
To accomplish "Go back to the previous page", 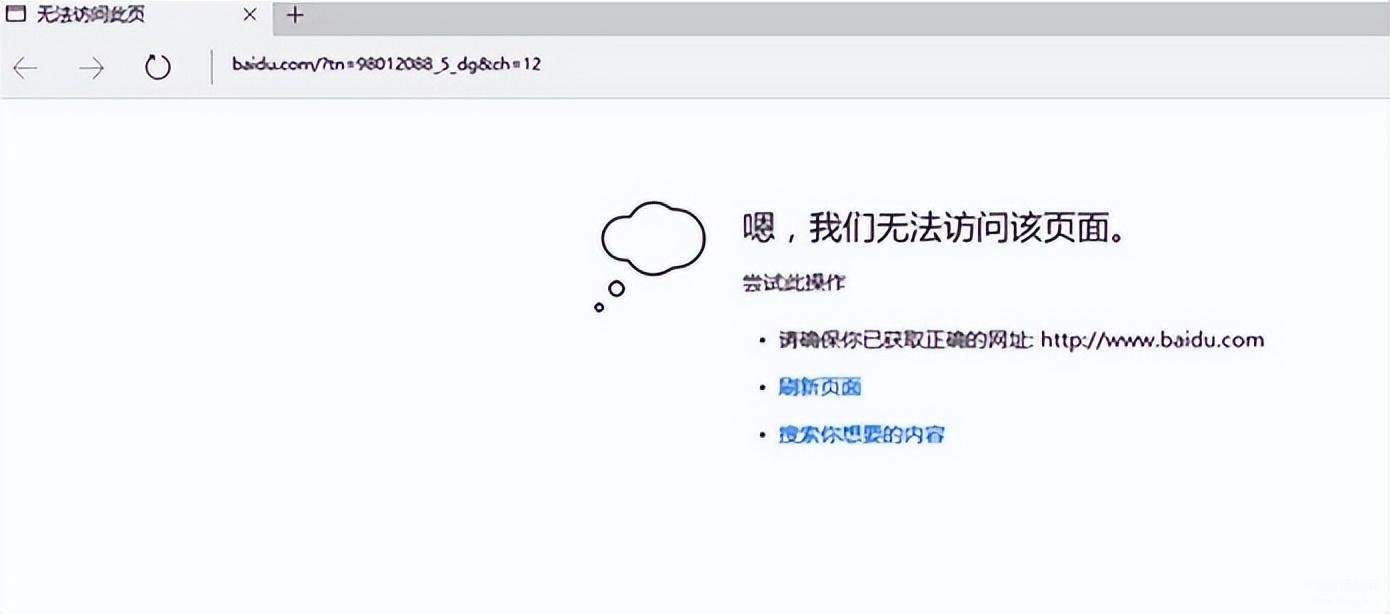I will click(x=26, y=68).
